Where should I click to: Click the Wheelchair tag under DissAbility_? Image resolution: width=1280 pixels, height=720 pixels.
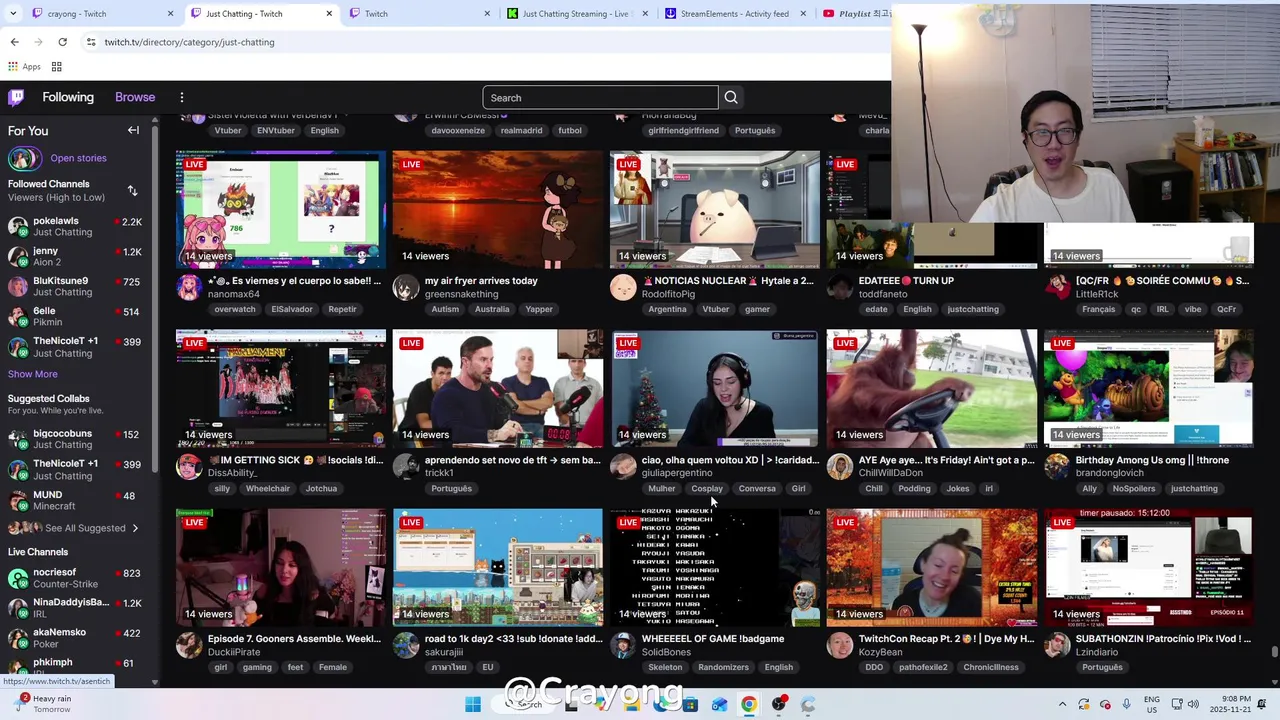click(268, 489)
